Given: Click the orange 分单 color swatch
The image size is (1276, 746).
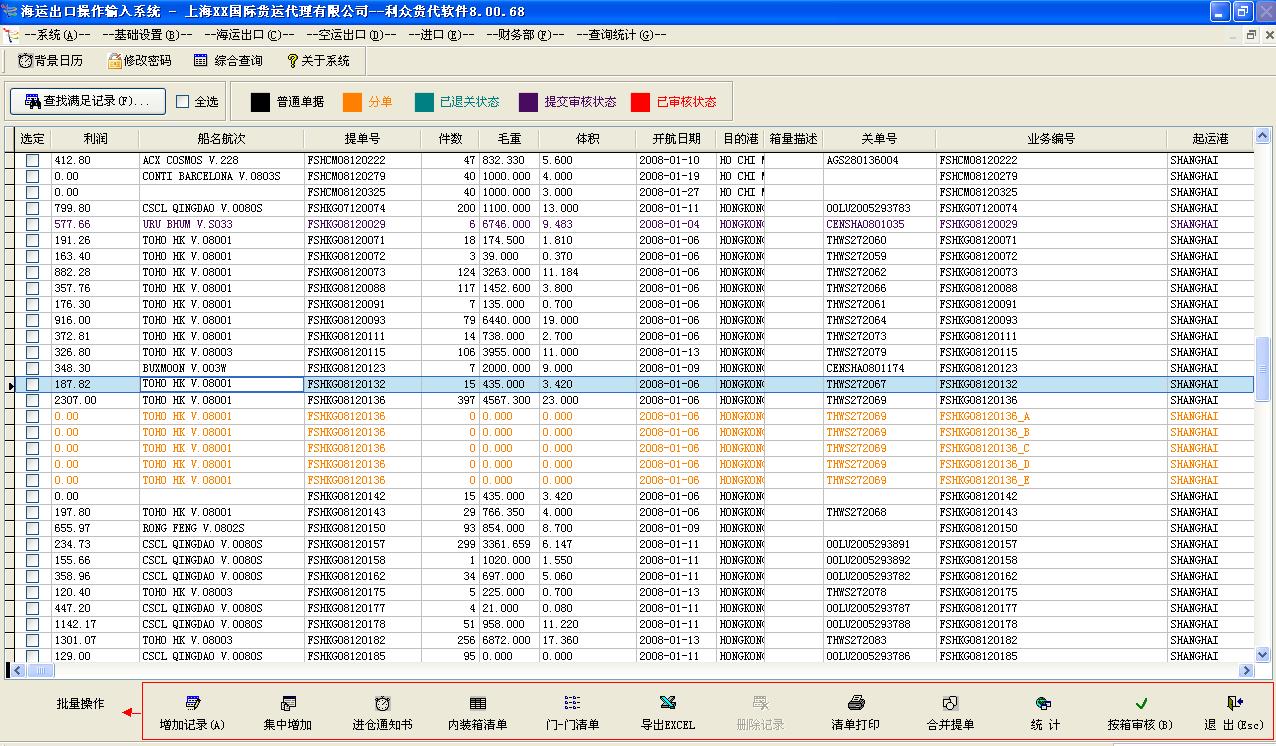Looking at the screenshot, I should coord(352,102).
